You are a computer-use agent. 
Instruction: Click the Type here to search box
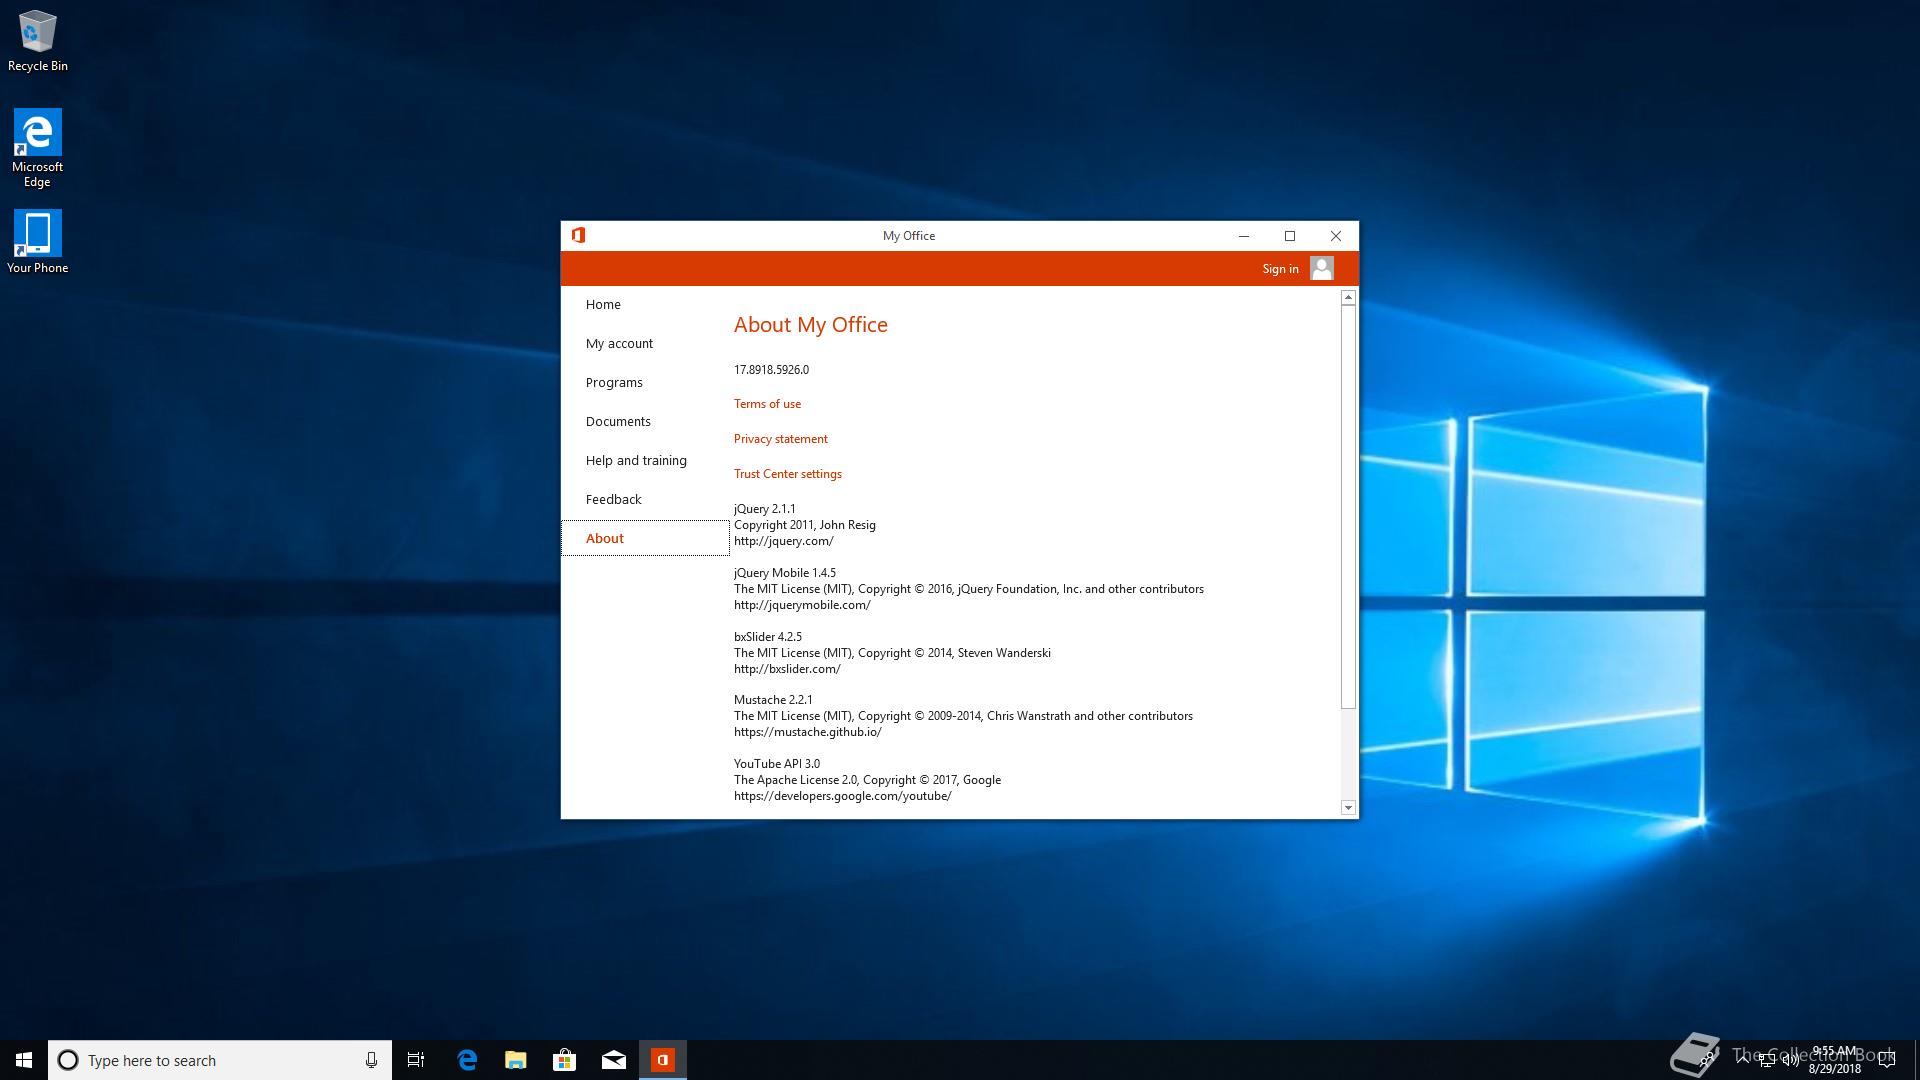pyautogui.click(x=220, y=1060)
